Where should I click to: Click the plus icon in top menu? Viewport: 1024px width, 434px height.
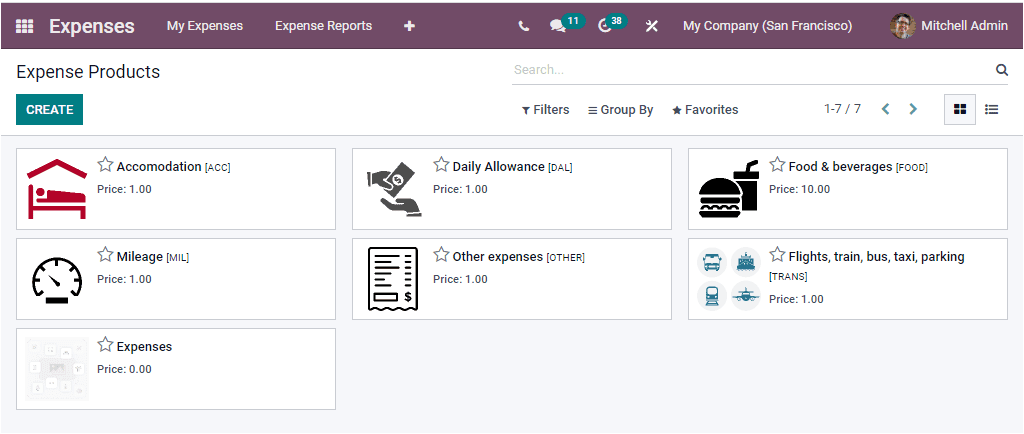(409, 26)
